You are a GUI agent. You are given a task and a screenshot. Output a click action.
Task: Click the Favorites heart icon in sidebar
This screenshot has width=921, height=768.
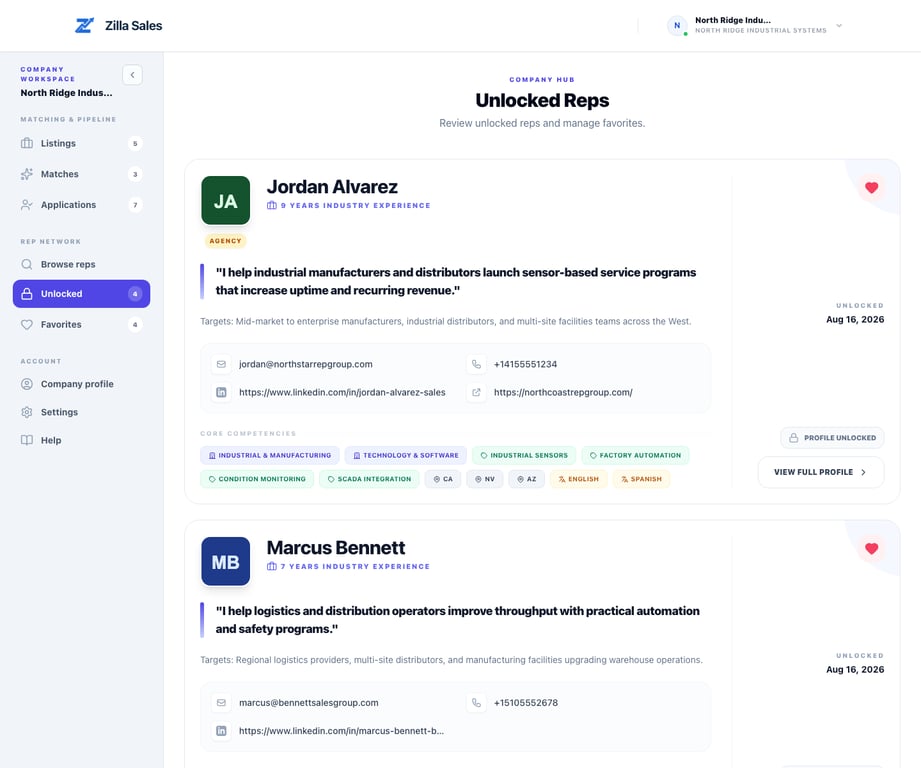click(x=27, y=324)
